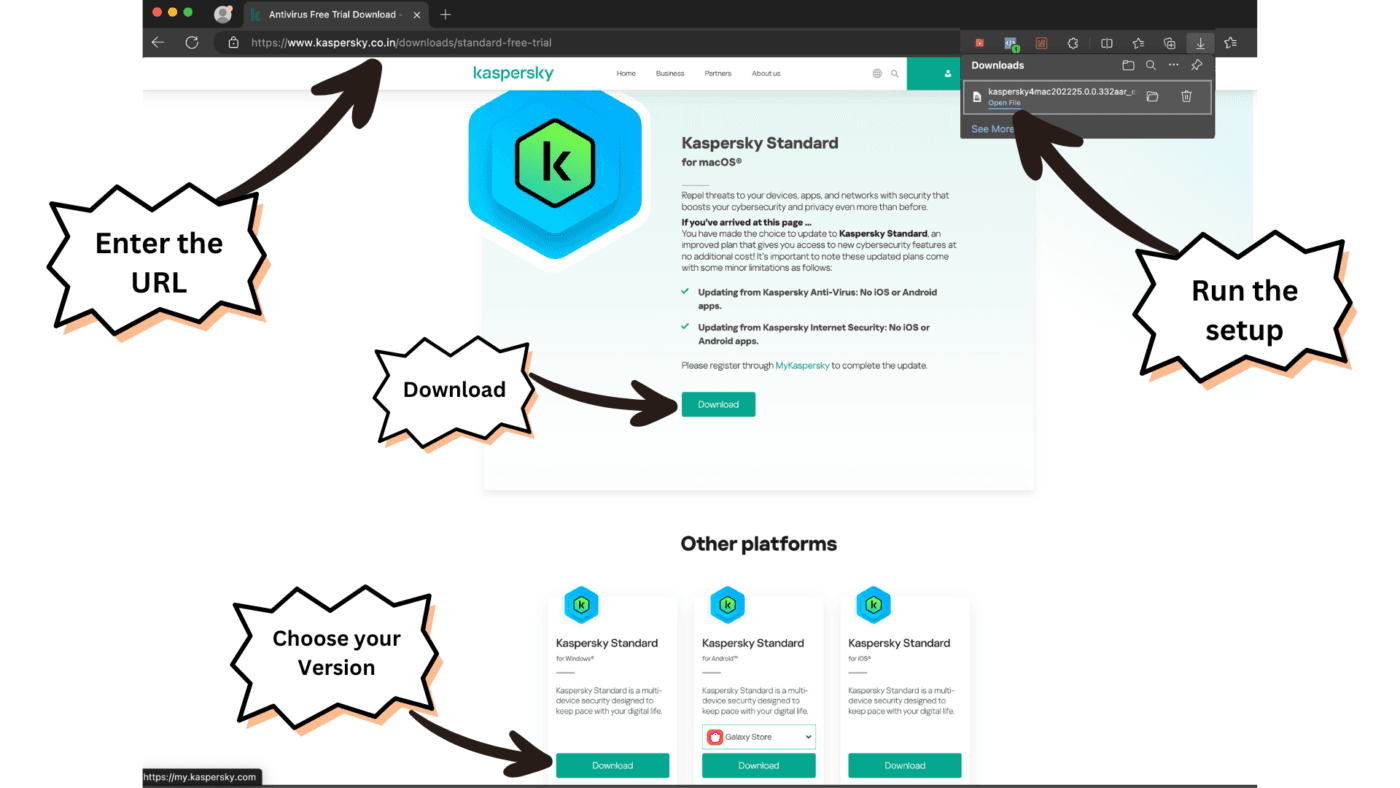This screenshot has width=1400, height=788.
Task: Click Open File under the downloaded item
Action: coord(1004,103)
